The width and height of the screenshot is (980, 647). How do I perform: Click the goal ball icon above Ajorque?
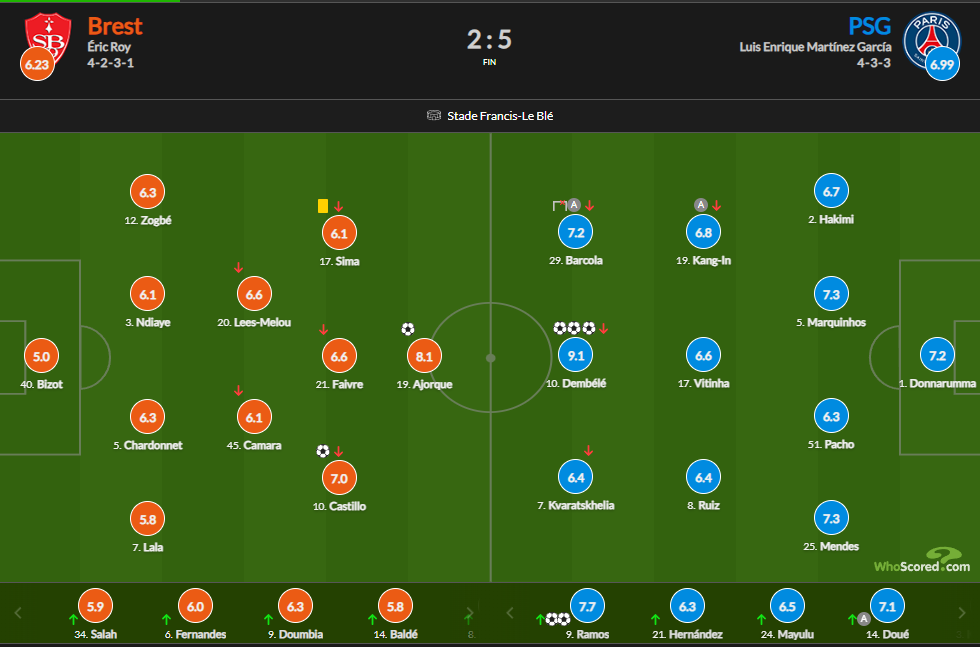(x=407, y=329)
